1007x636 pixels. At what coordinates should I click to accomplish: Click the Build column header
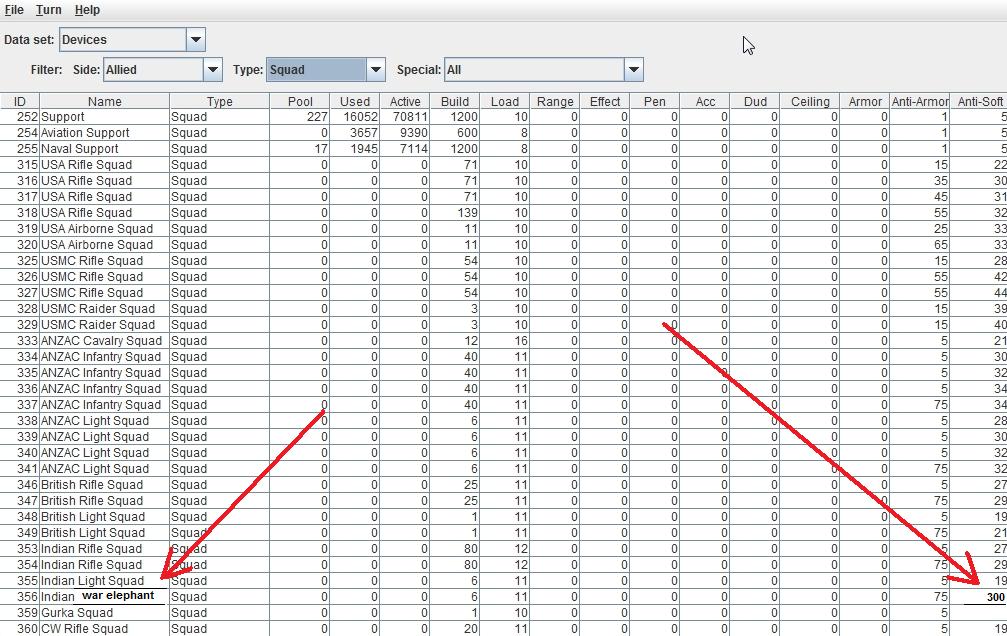click(x=455, y=102)
